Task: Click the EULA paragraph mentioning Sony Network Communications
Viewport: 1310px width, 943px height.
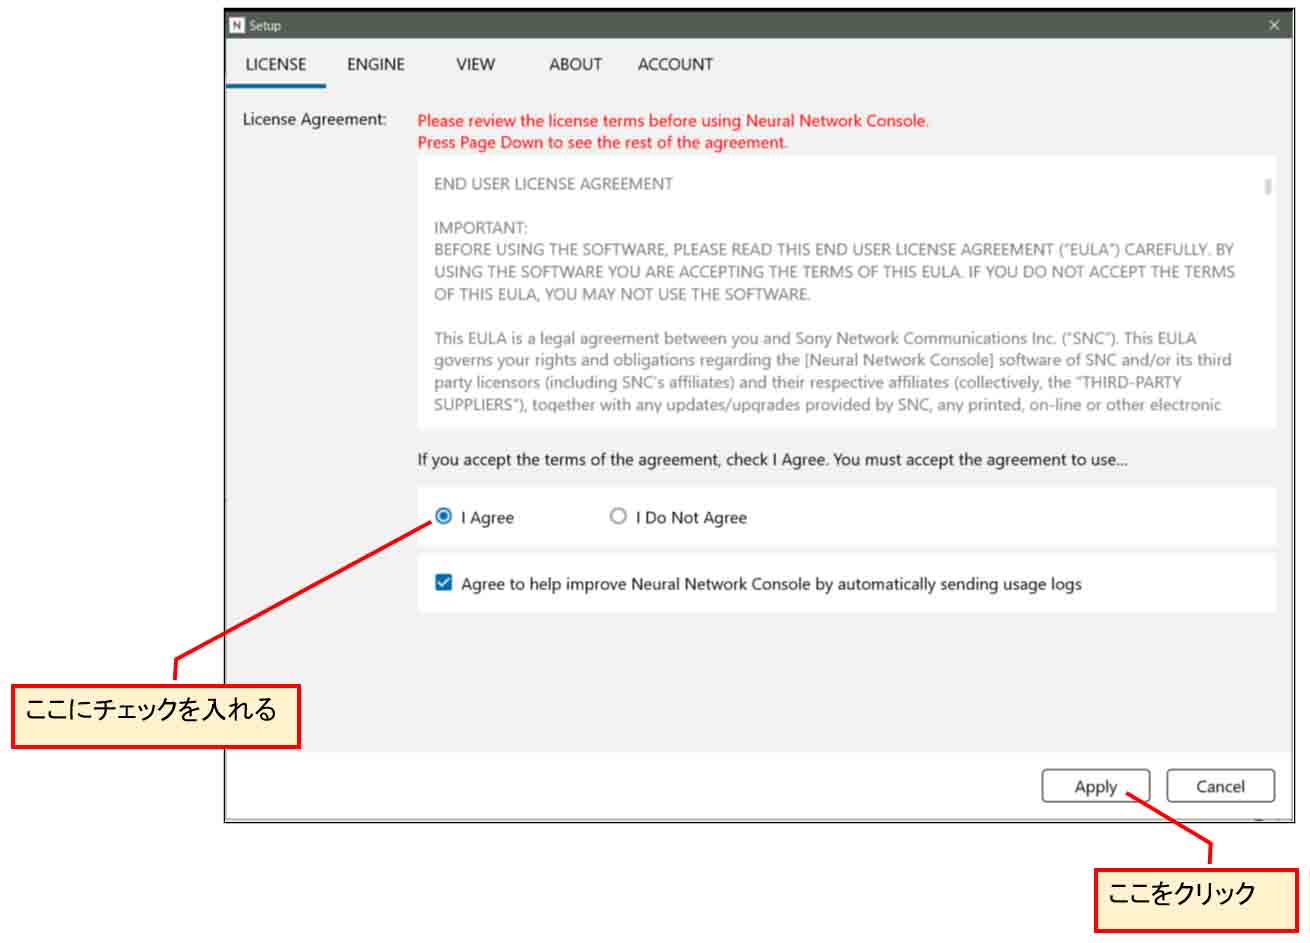Action: tap(832, 371)
